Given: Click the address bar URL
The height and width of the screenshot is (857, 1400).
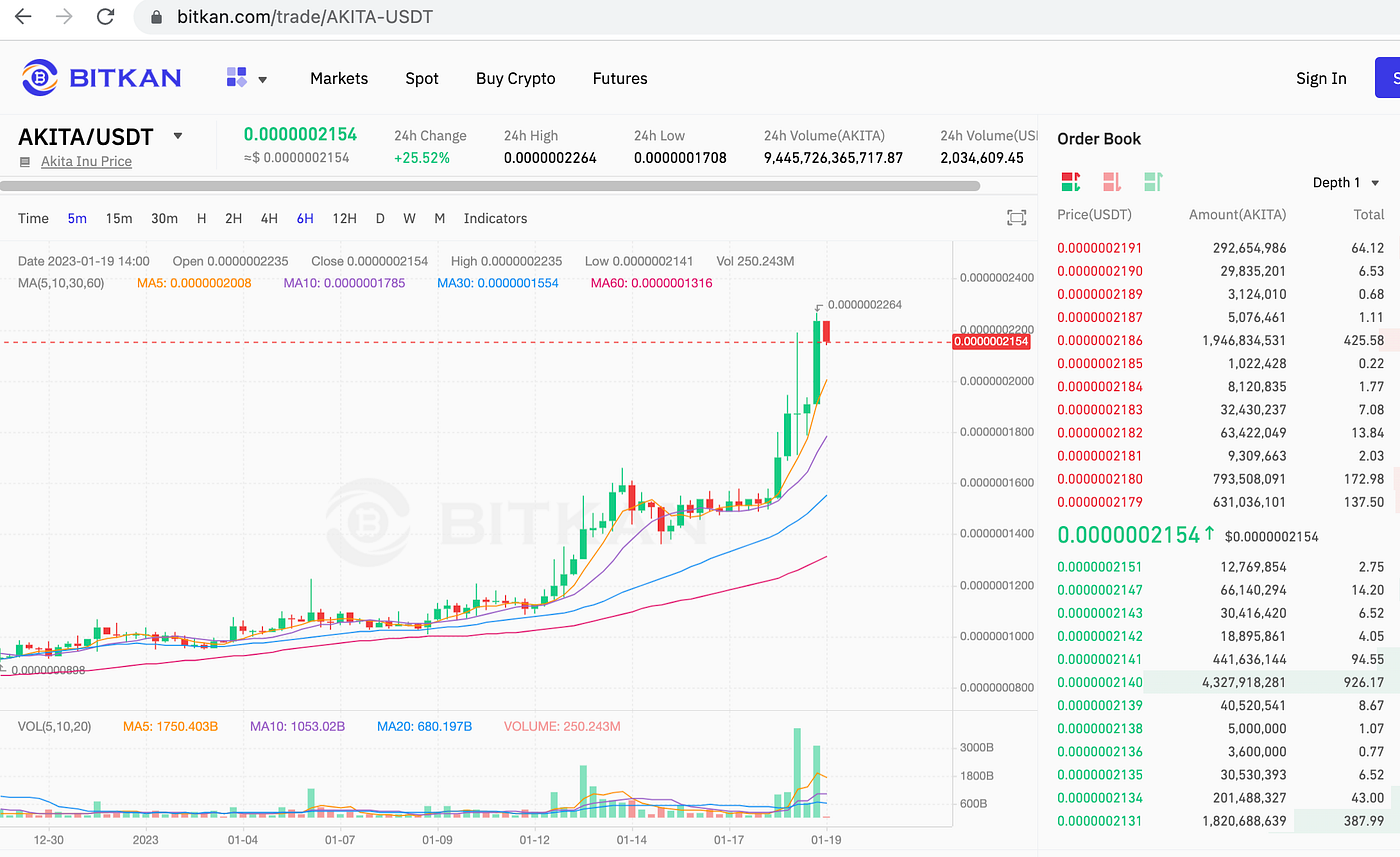Looking at the screenshot, I should pyautogui.click(x=305, y=17).
